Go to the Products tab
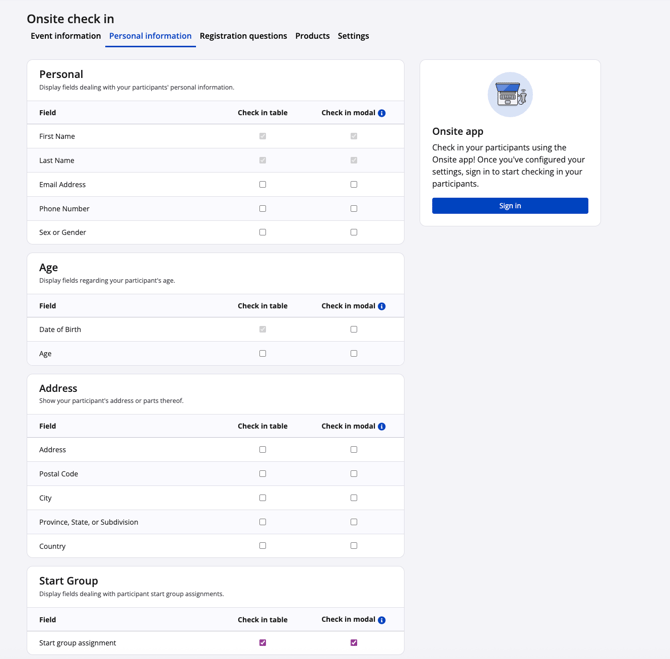The height and width of the screenshot is (659, 670). (312, 36)
